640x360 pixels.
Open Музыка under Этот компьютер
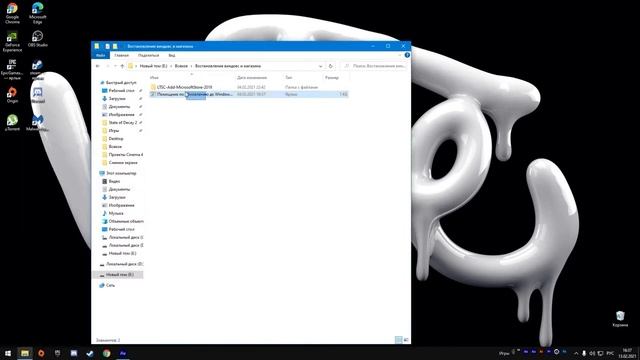[116, 213]
